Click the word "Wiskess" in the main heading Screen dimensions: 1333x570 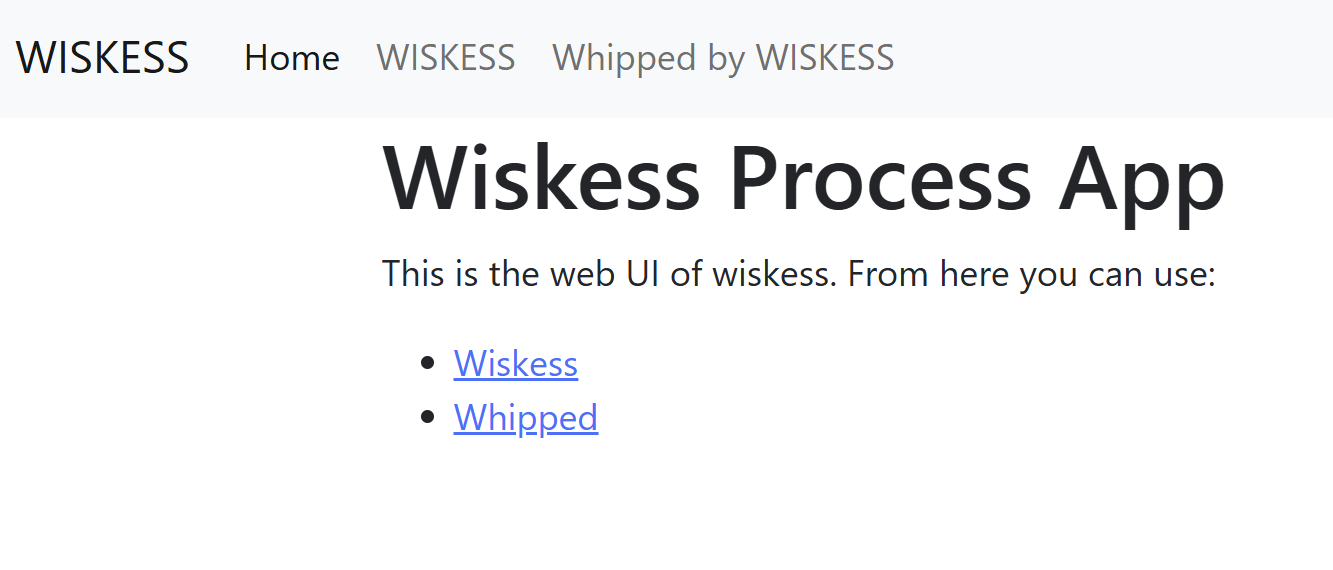click(541, 180)
